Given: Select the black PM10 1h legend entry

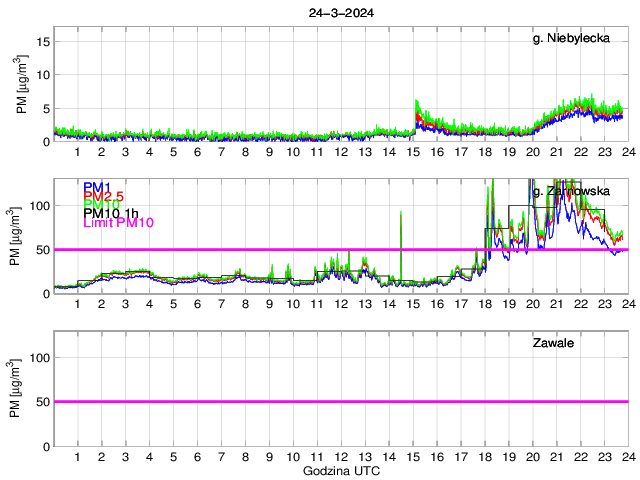Looking at the screenshot, I should tap(111, 213).
